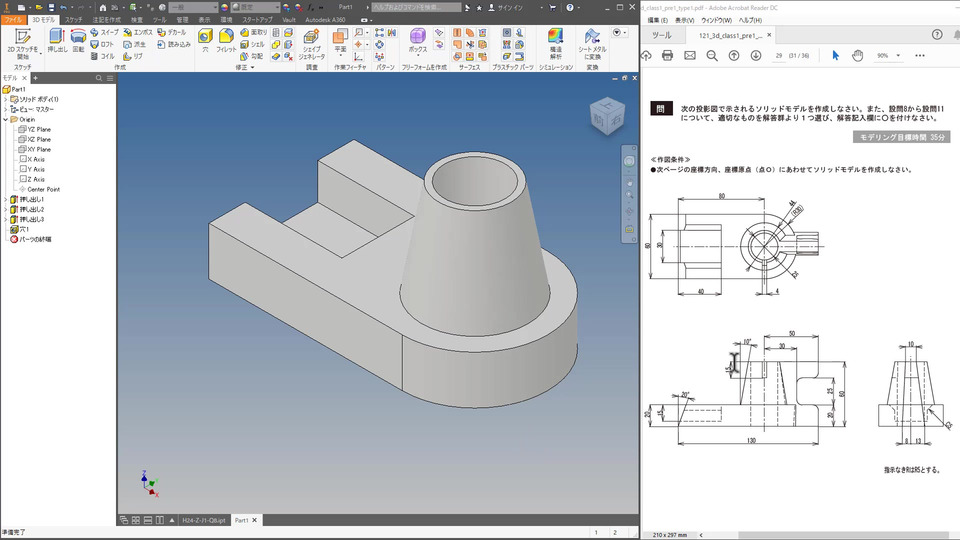This screenshot has height=540, width=960.
Task: Expand the ソリッド ボディ(1) node
Action: 6,99
